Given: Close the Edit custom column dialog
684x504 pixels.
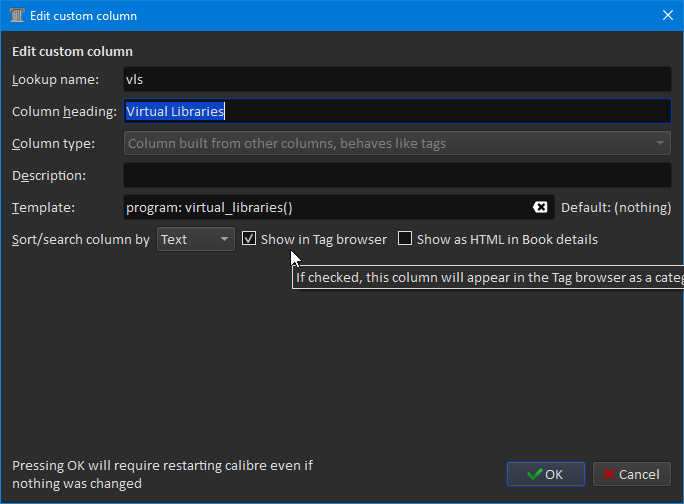Looking at the screenshot, I should tap(667, 16).
